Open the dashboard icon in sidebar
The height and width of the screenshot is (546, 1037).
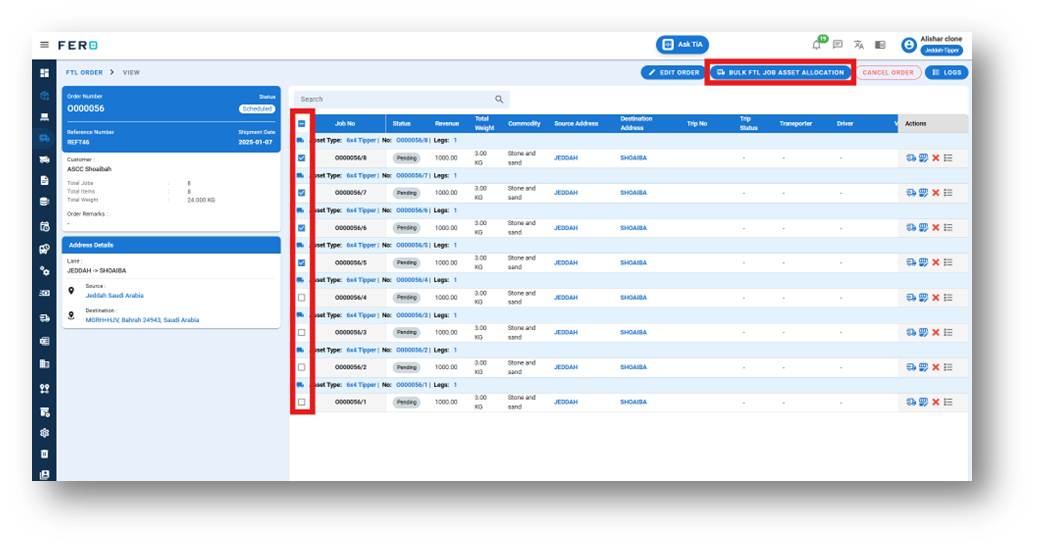coord(44,73)
